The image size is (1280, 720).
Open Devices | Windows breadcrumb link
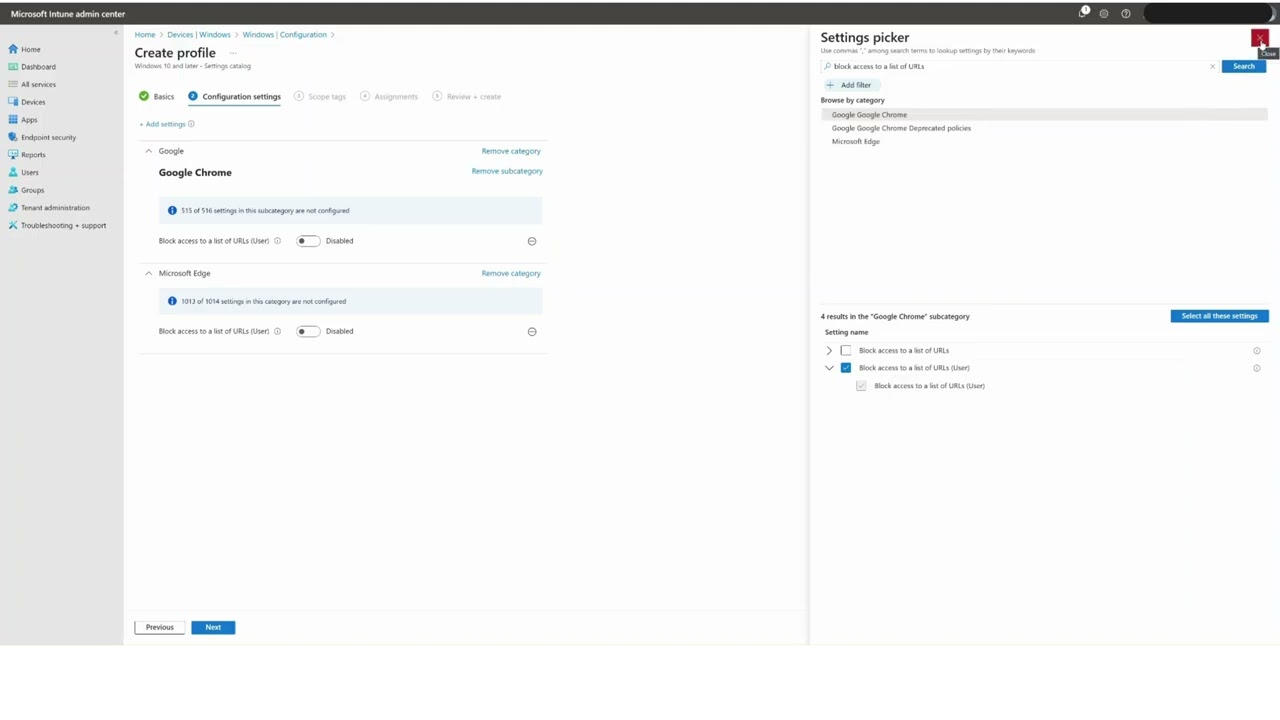coord(199,35)
